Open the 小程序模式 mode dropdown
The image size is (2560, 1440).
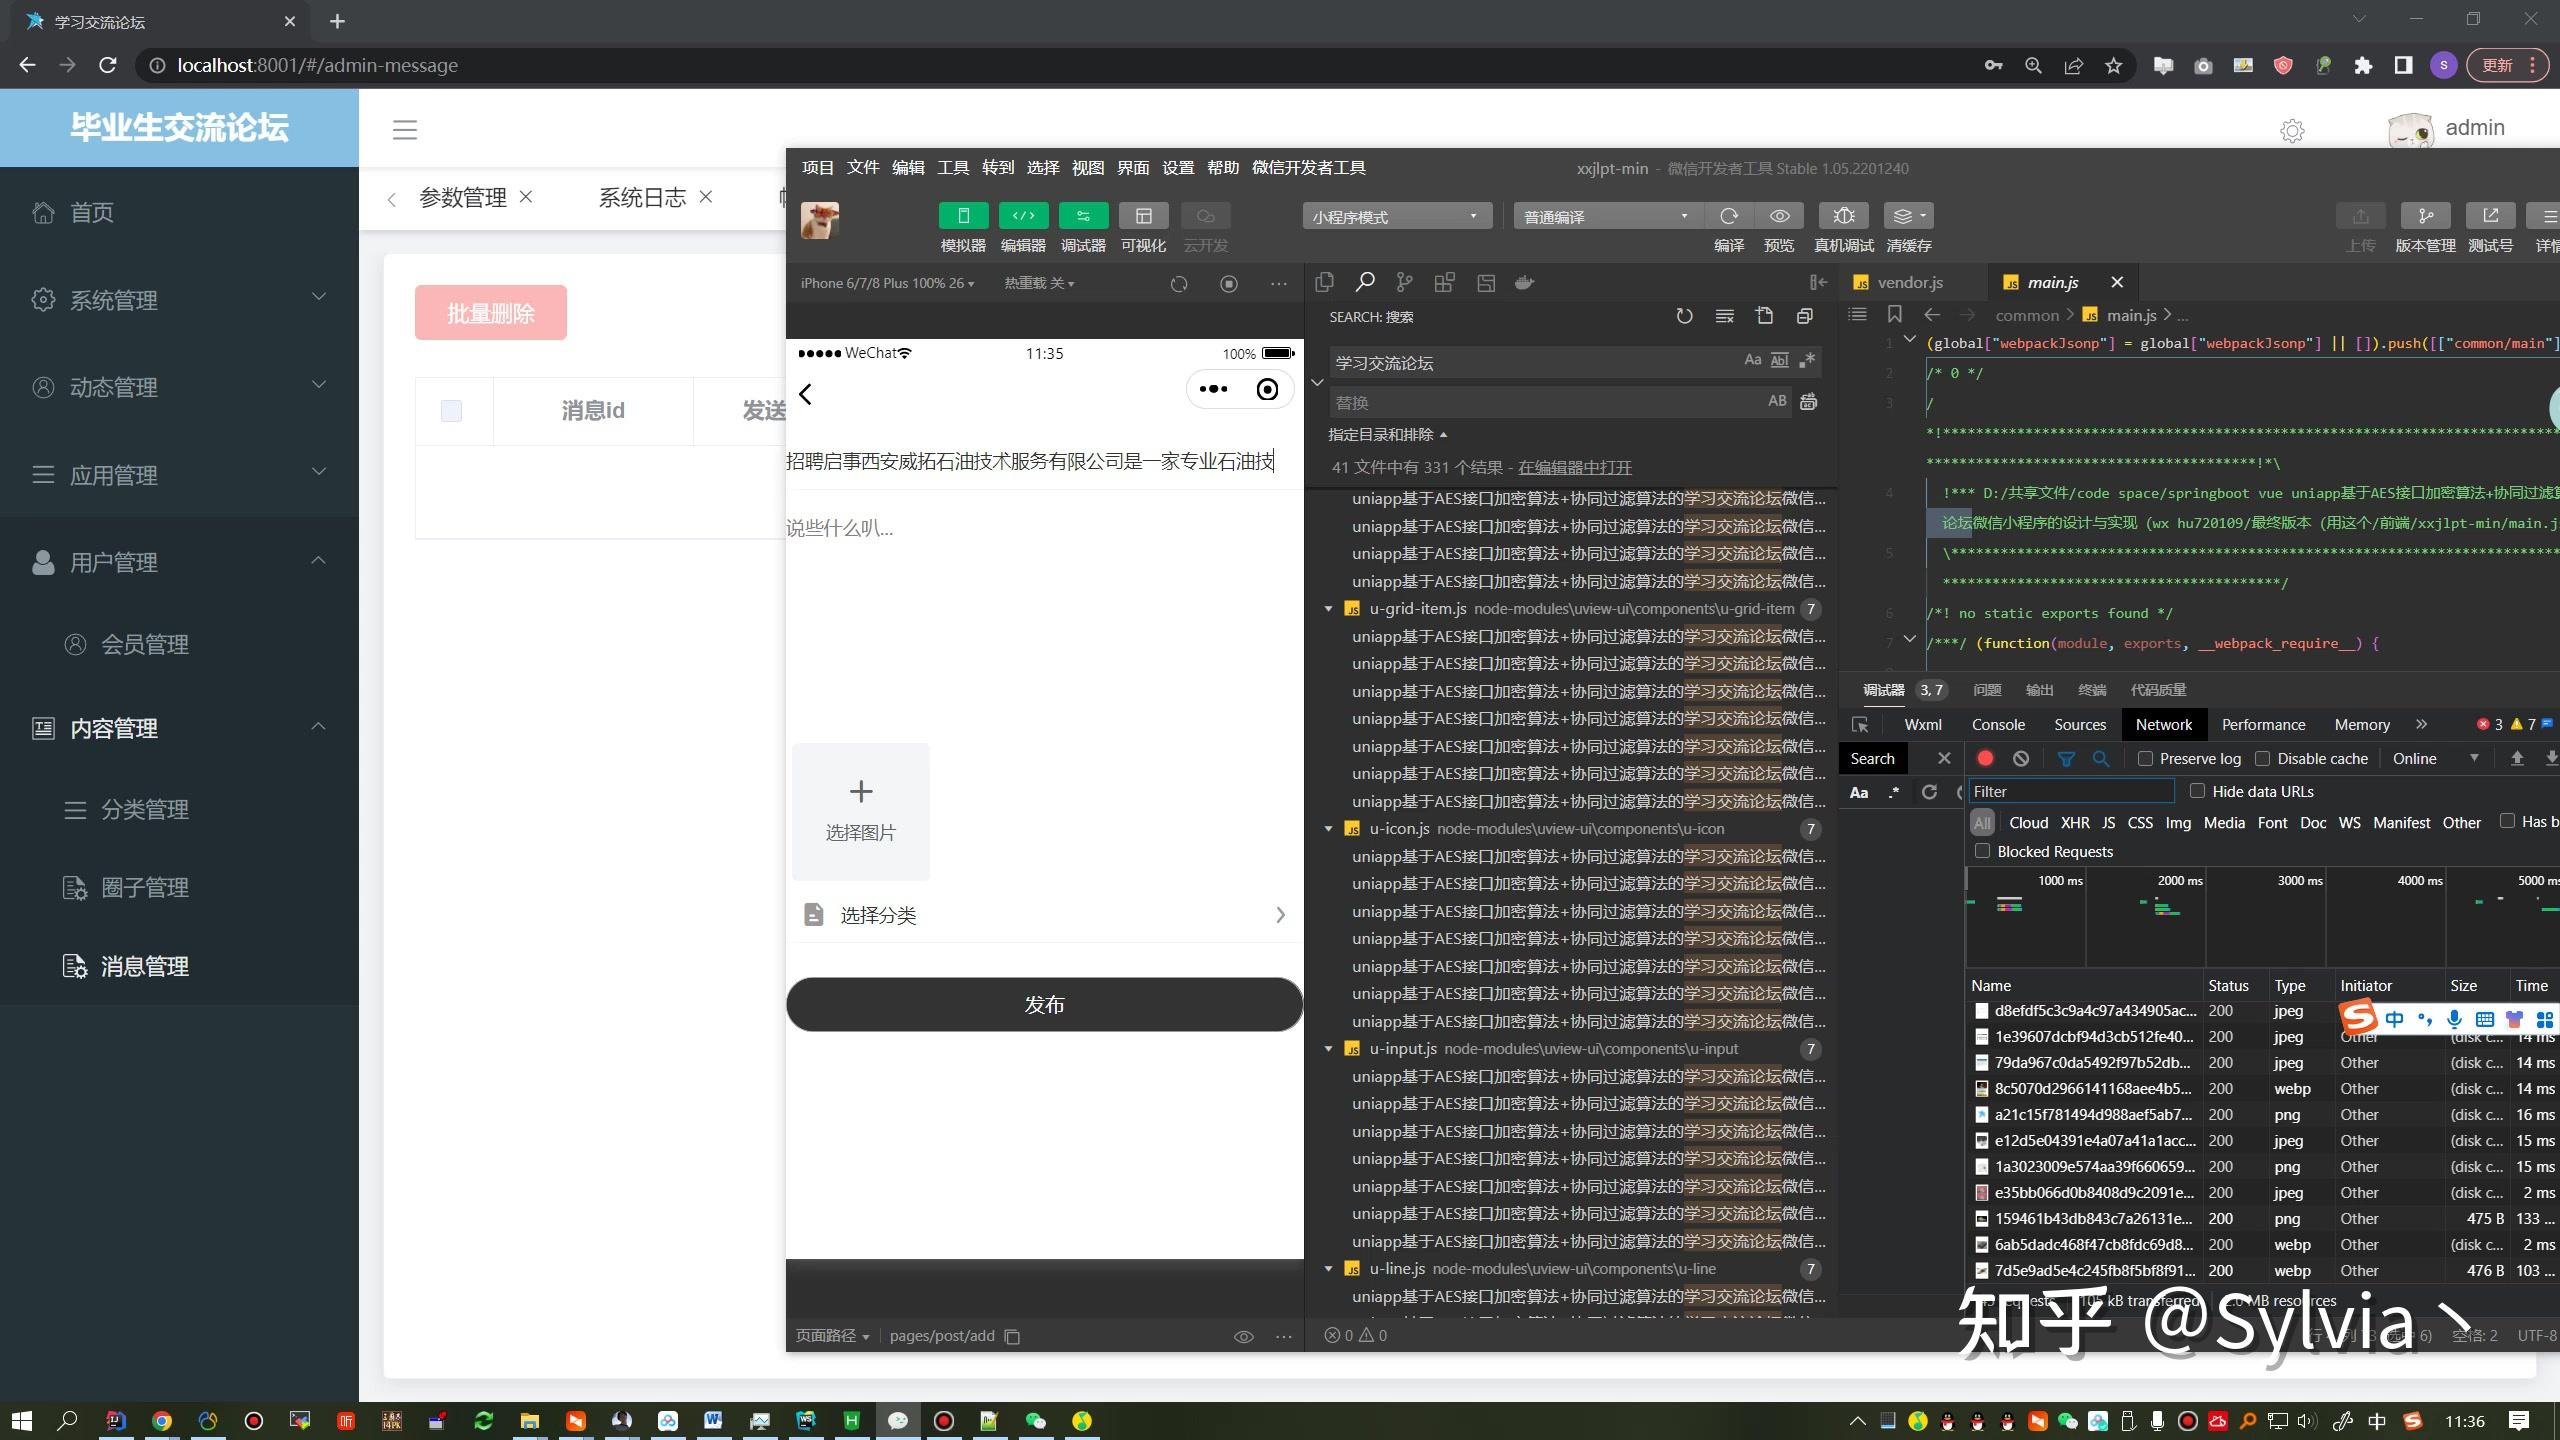tap(1395, 215)
